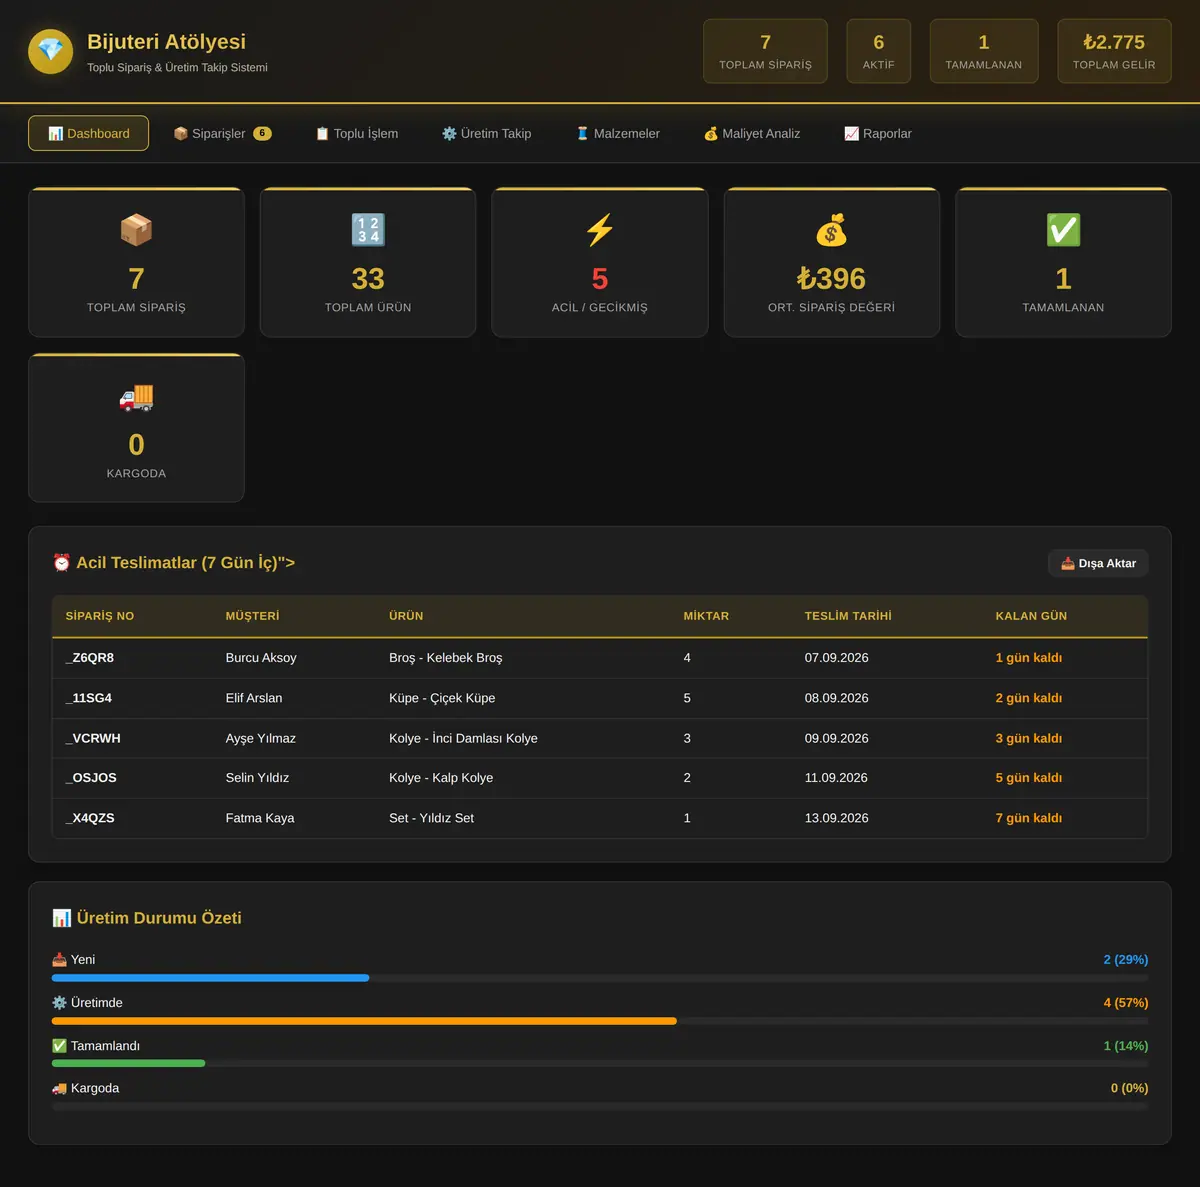Click the truck icon on Kargoda card
This screenshot has width=1200, height=1187.
[136, 397]
